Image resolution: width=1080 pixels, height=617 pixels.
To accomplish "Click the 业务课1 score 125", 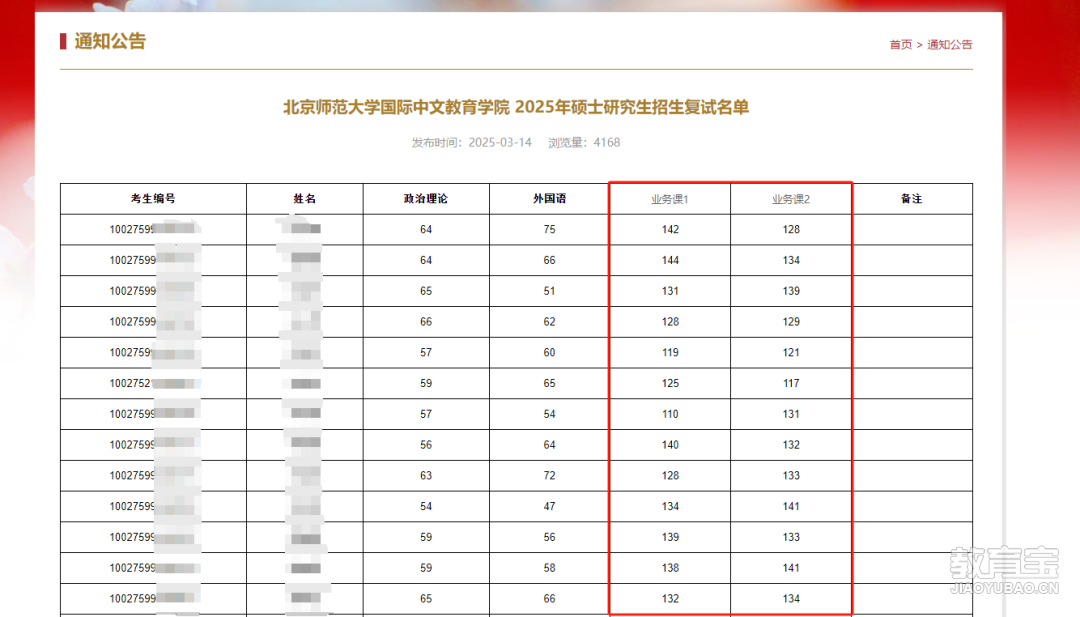I will tap(670, 384).
